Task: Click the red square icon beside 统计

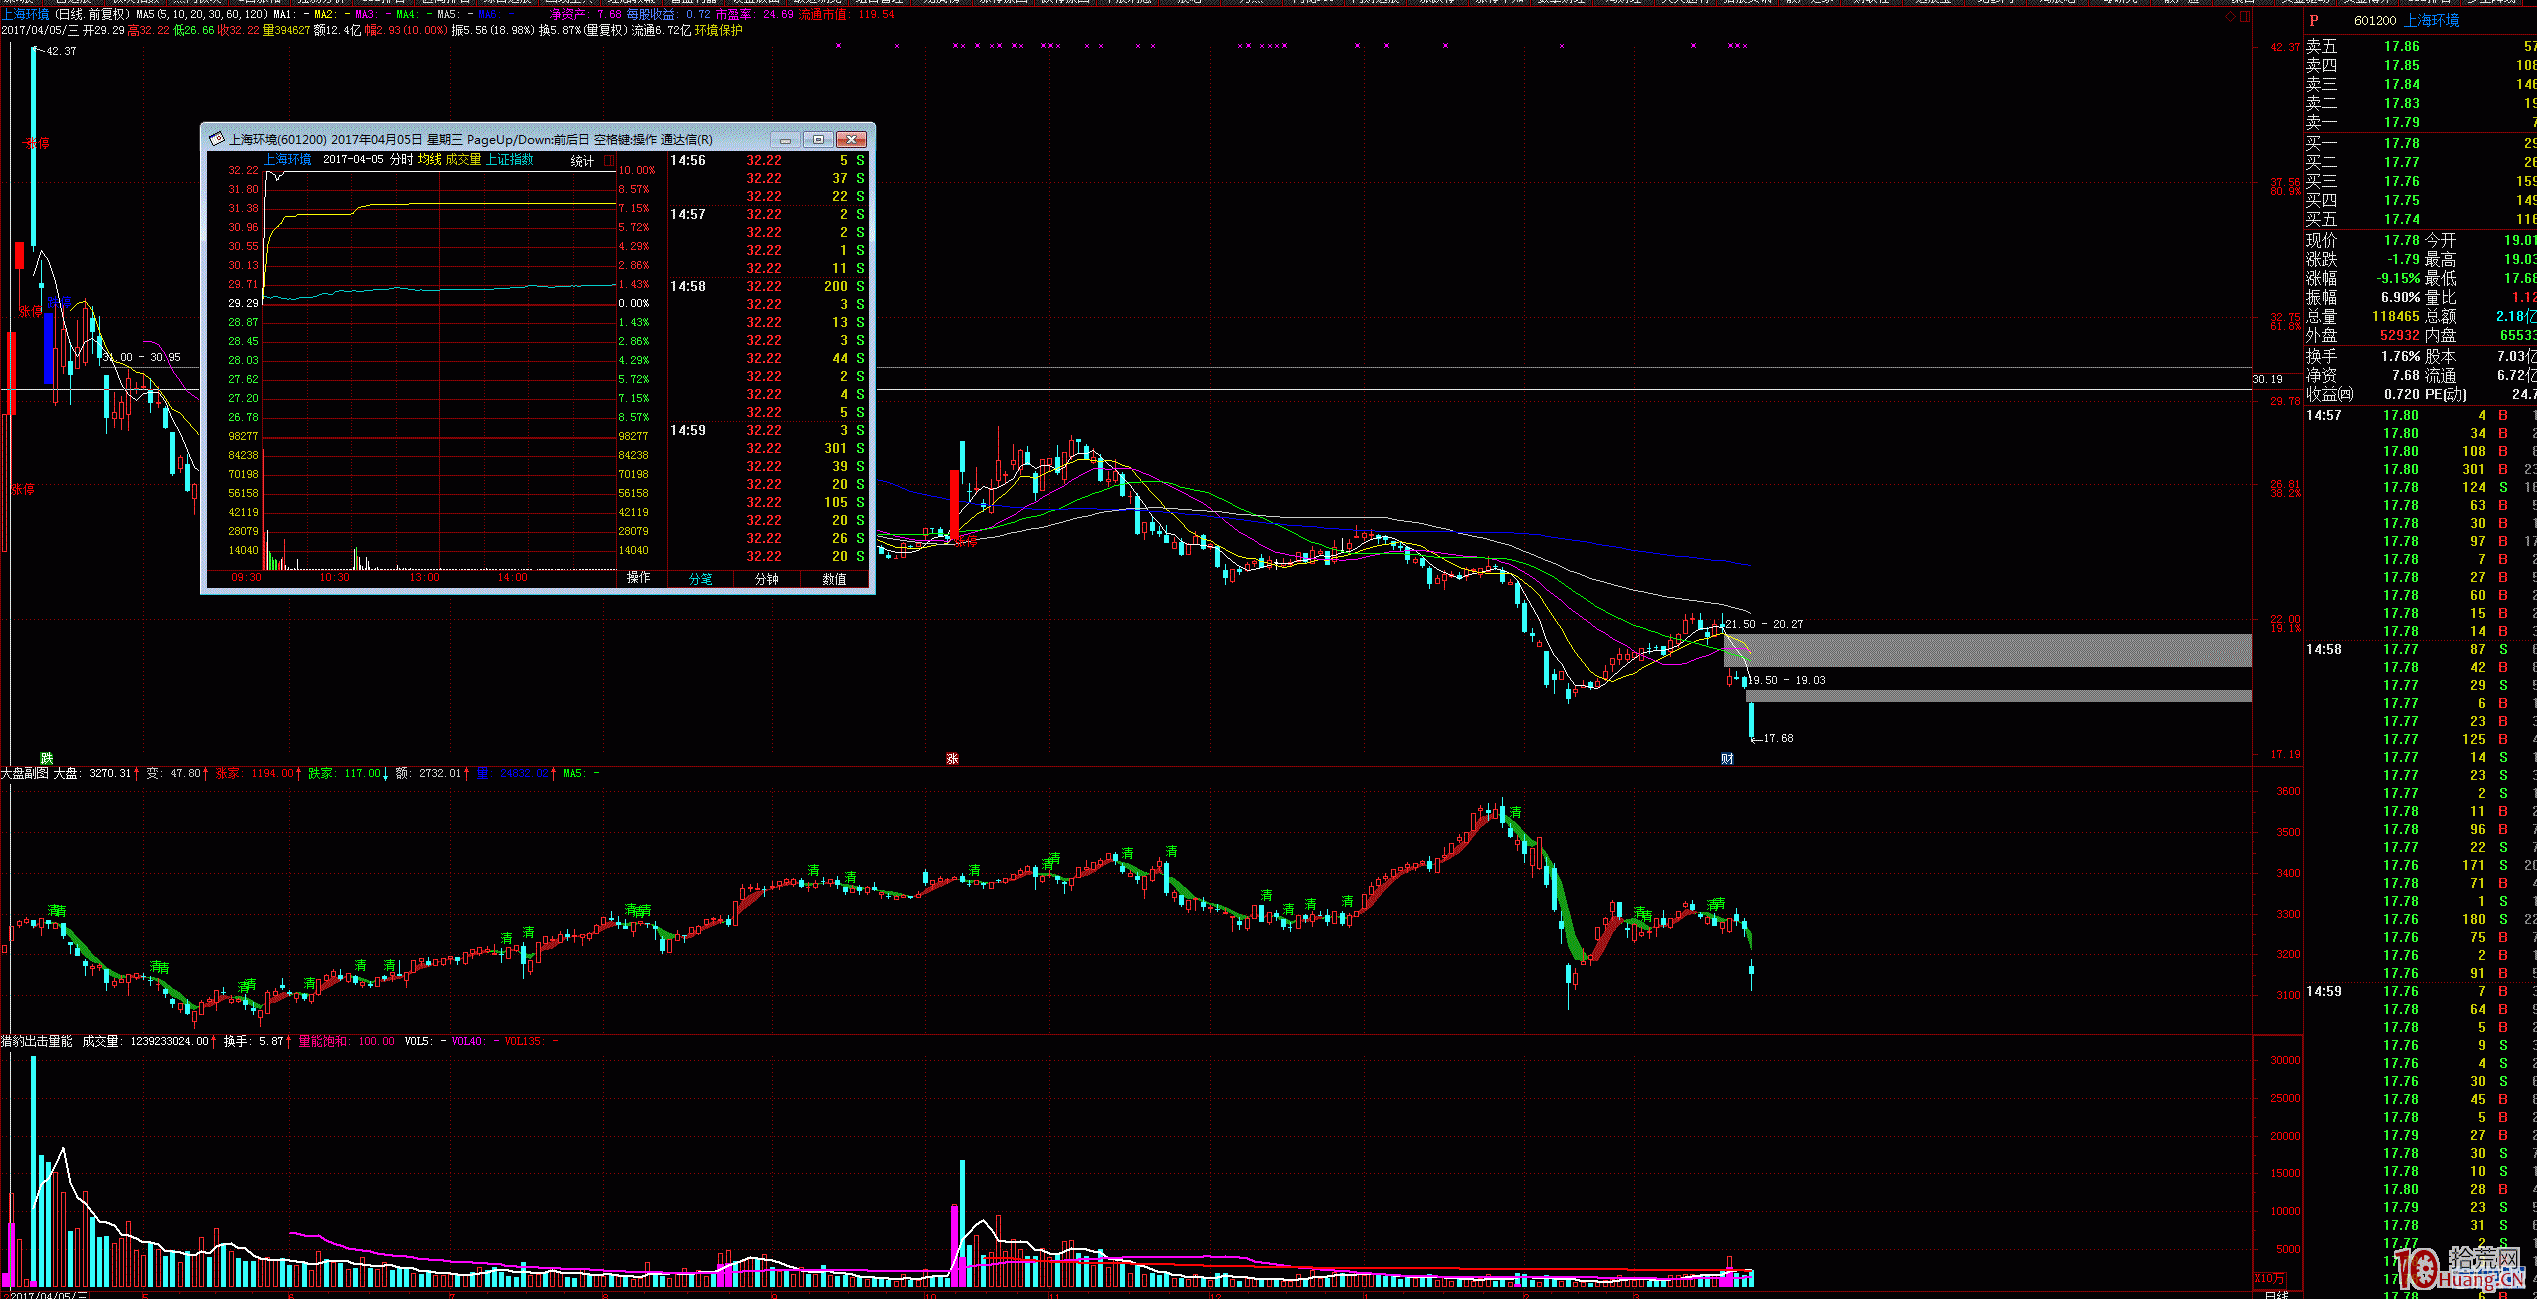Action: (608, 160)
